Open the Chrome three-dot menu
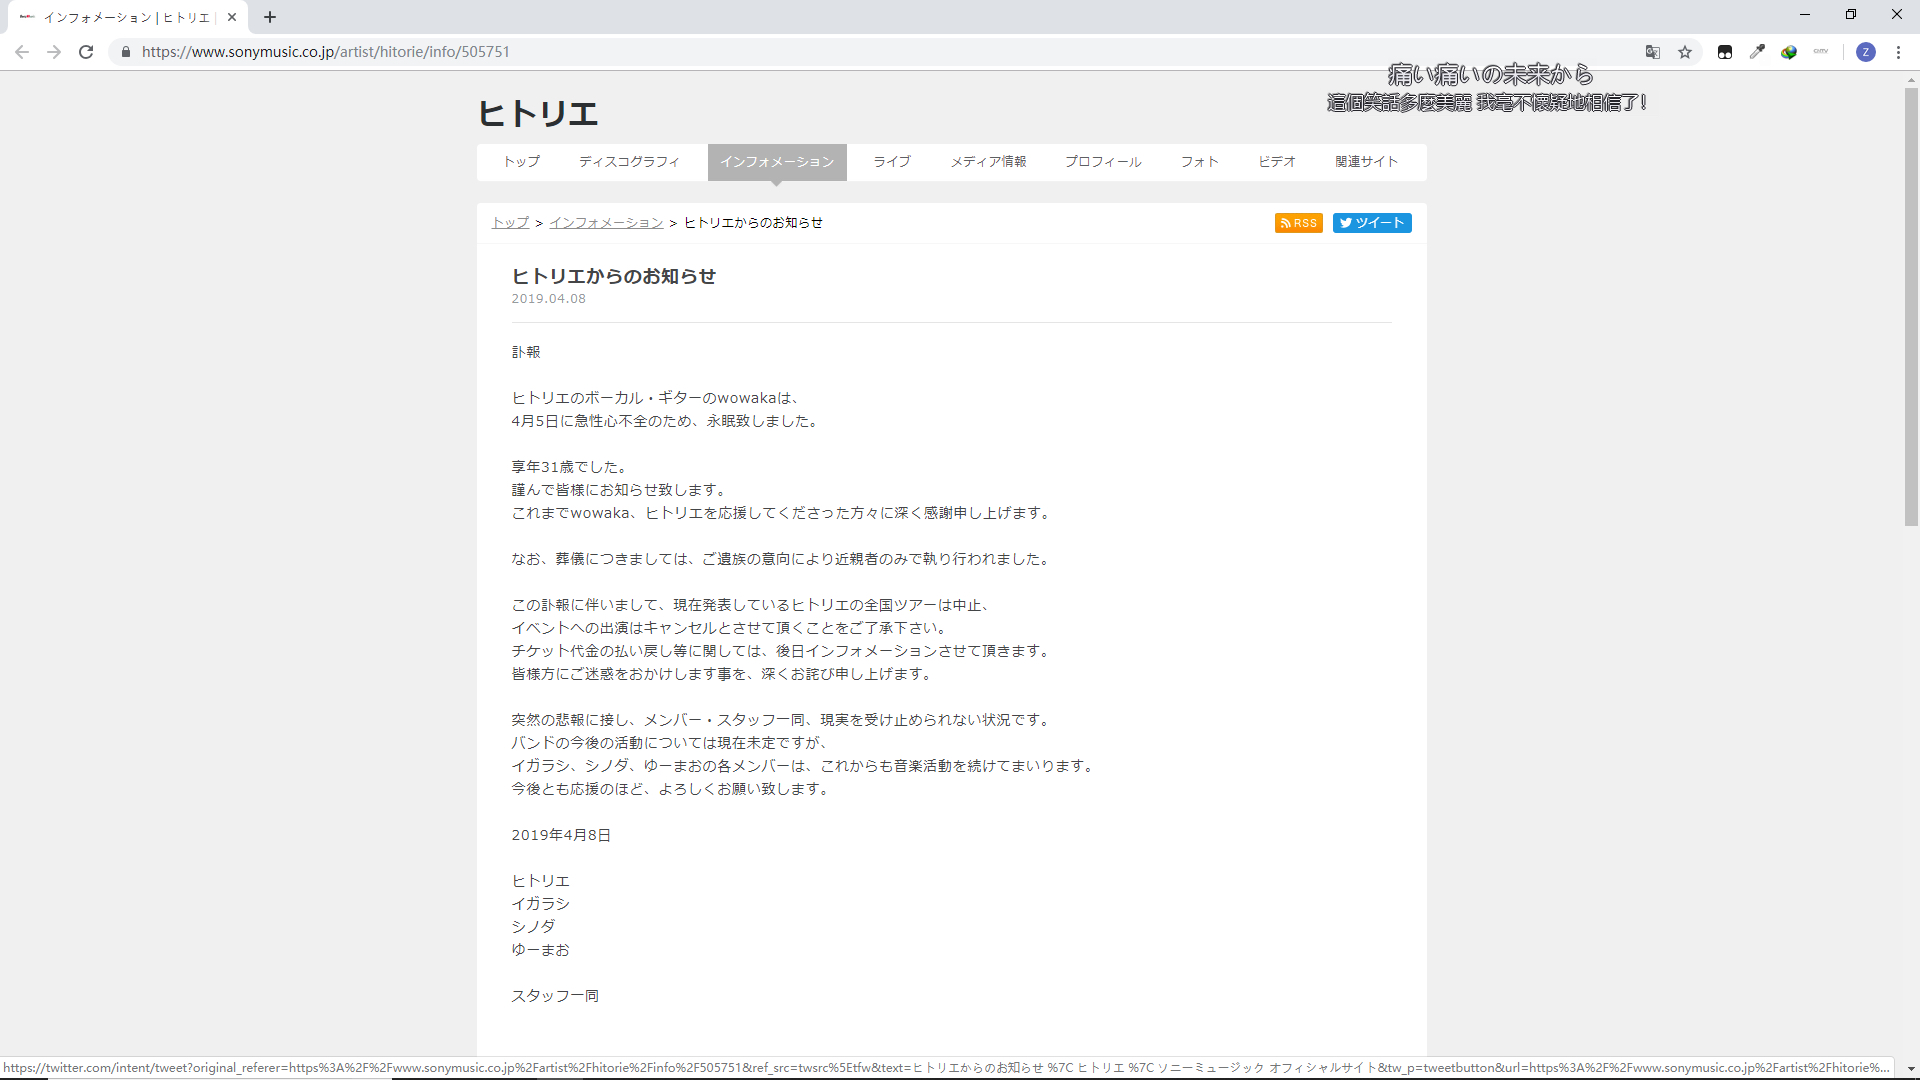Viewport: 1920px width, 1080px height. point(1898,52)
